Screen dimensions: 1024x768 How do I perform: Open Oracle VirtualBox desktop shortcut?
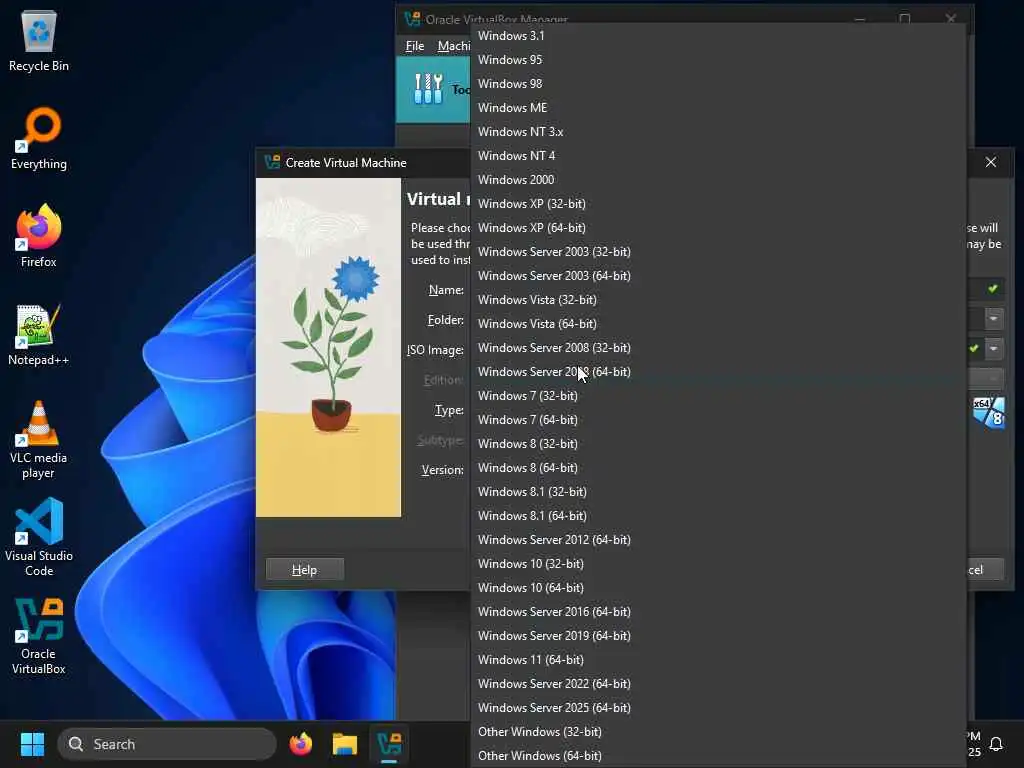[39, 636]
